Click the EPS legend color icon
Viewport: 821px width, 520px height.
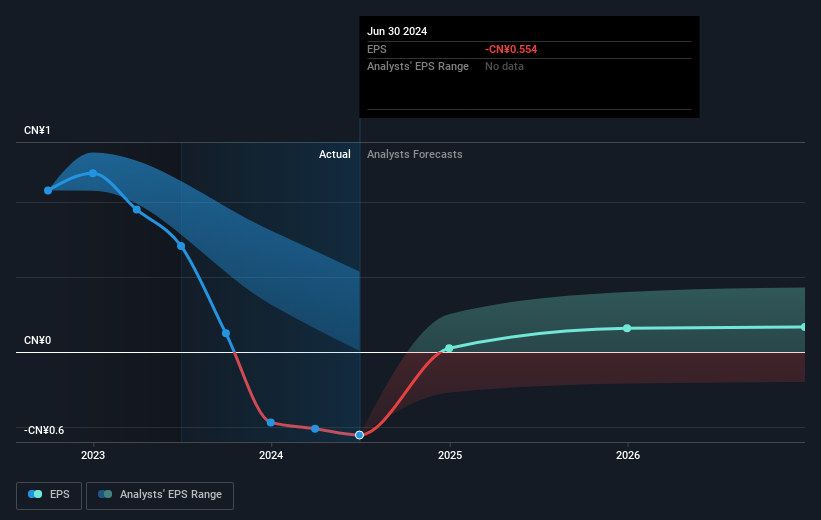[x=35, y=494]
